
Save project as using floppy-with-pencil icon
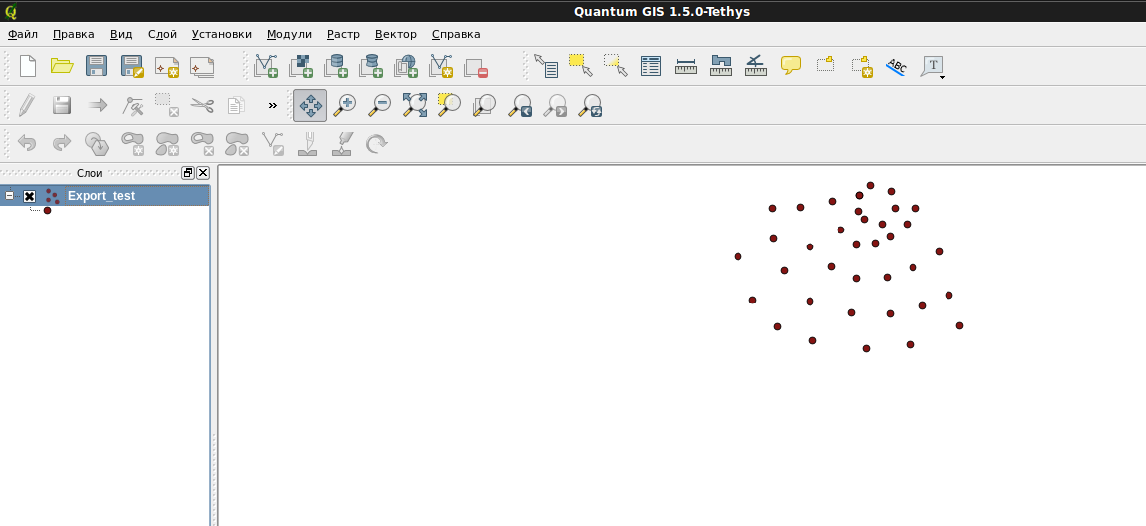[132, 66]
